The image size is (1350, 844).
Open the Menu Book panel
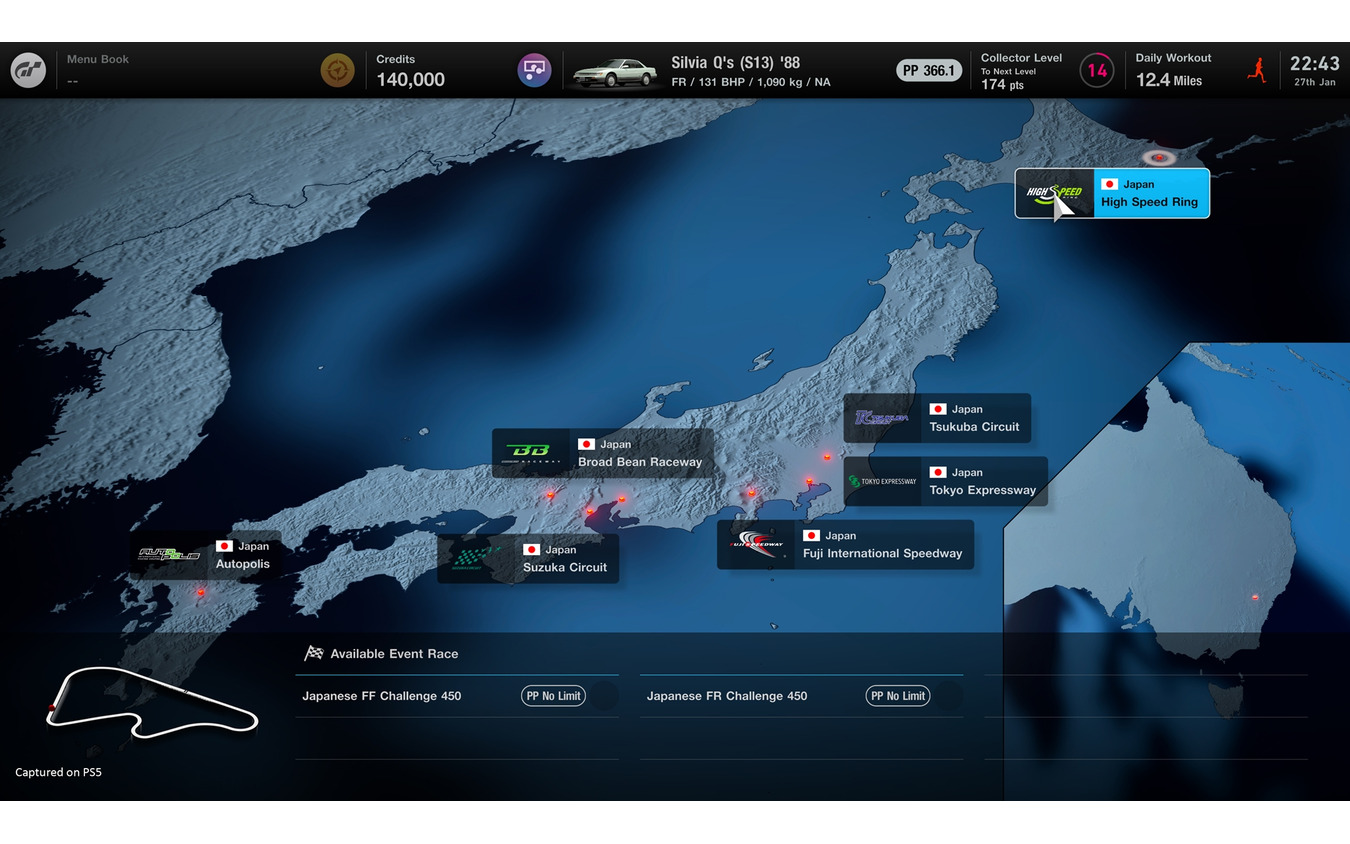pyautogui.click(x=98, y=70)
